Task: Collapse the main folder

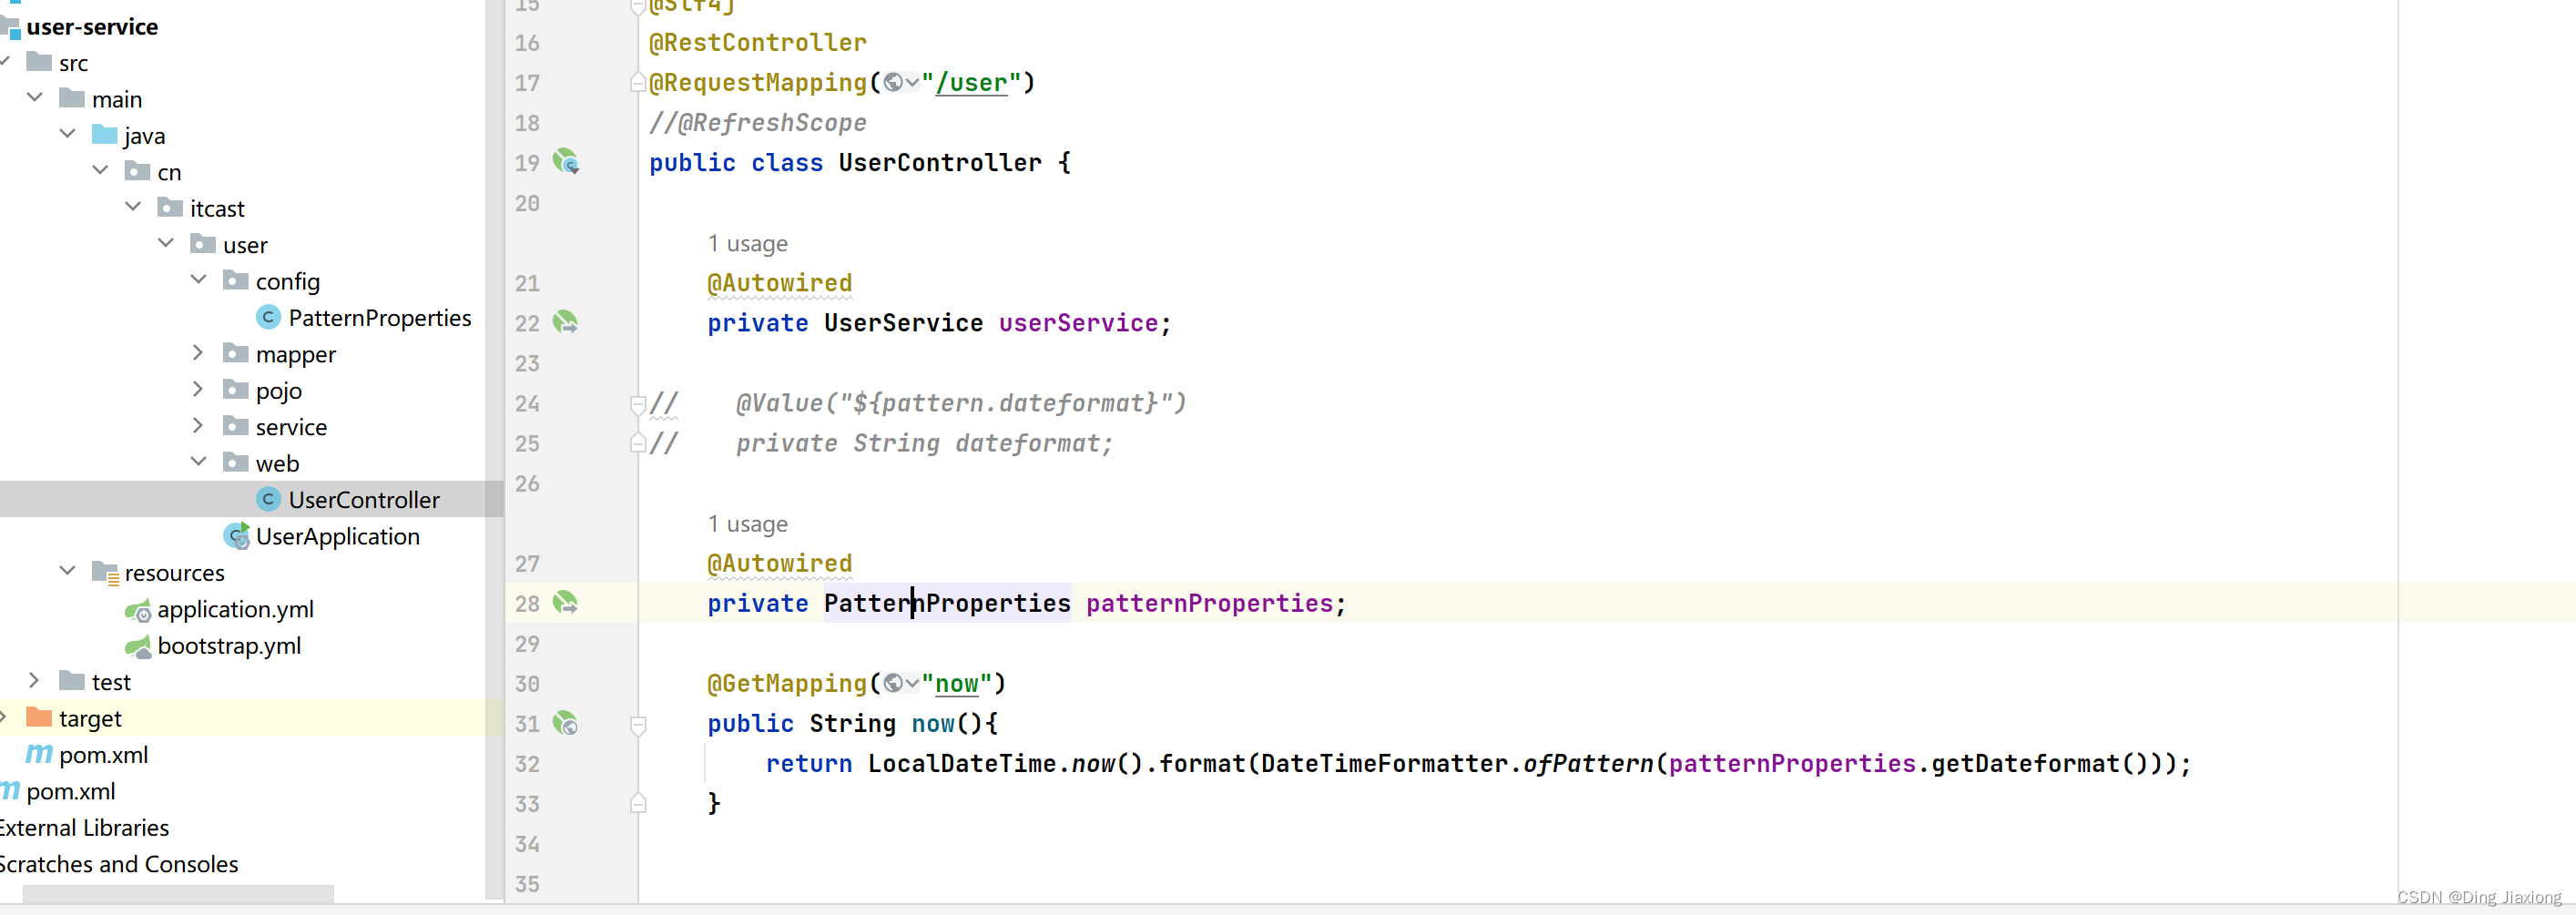Action: [x=35, y=97]
